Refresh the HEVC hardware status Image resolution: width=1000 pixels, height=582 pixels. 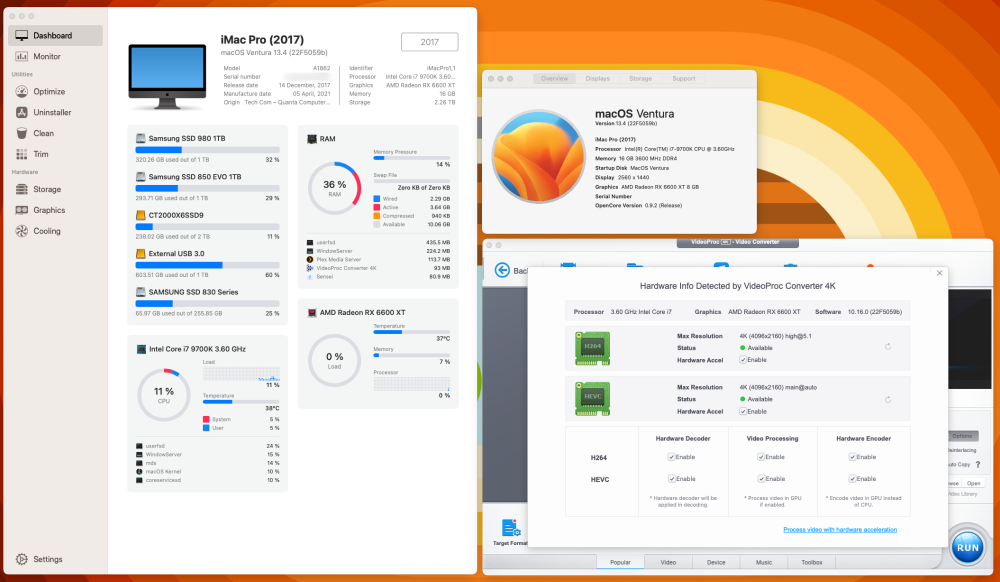coord(888,400)
